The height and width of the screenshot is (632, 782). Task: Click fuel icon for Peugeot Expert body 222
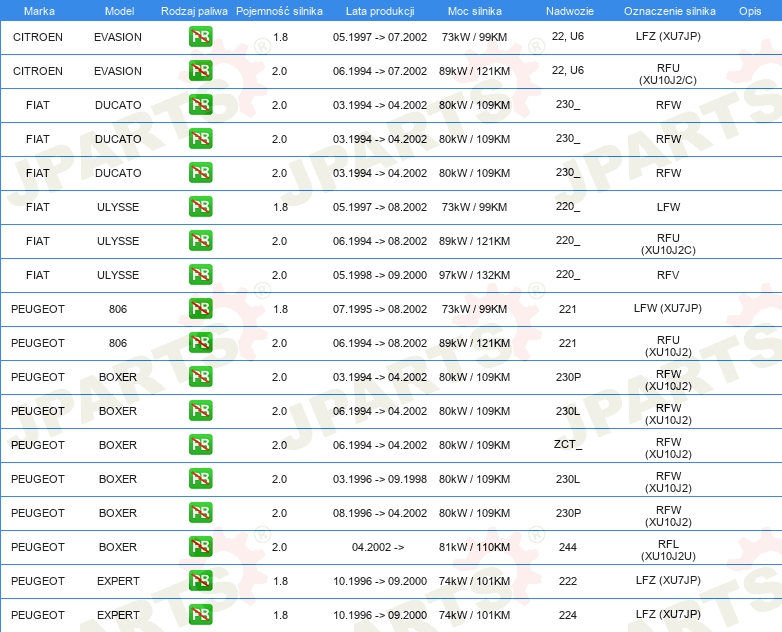[x=200, y=581]
